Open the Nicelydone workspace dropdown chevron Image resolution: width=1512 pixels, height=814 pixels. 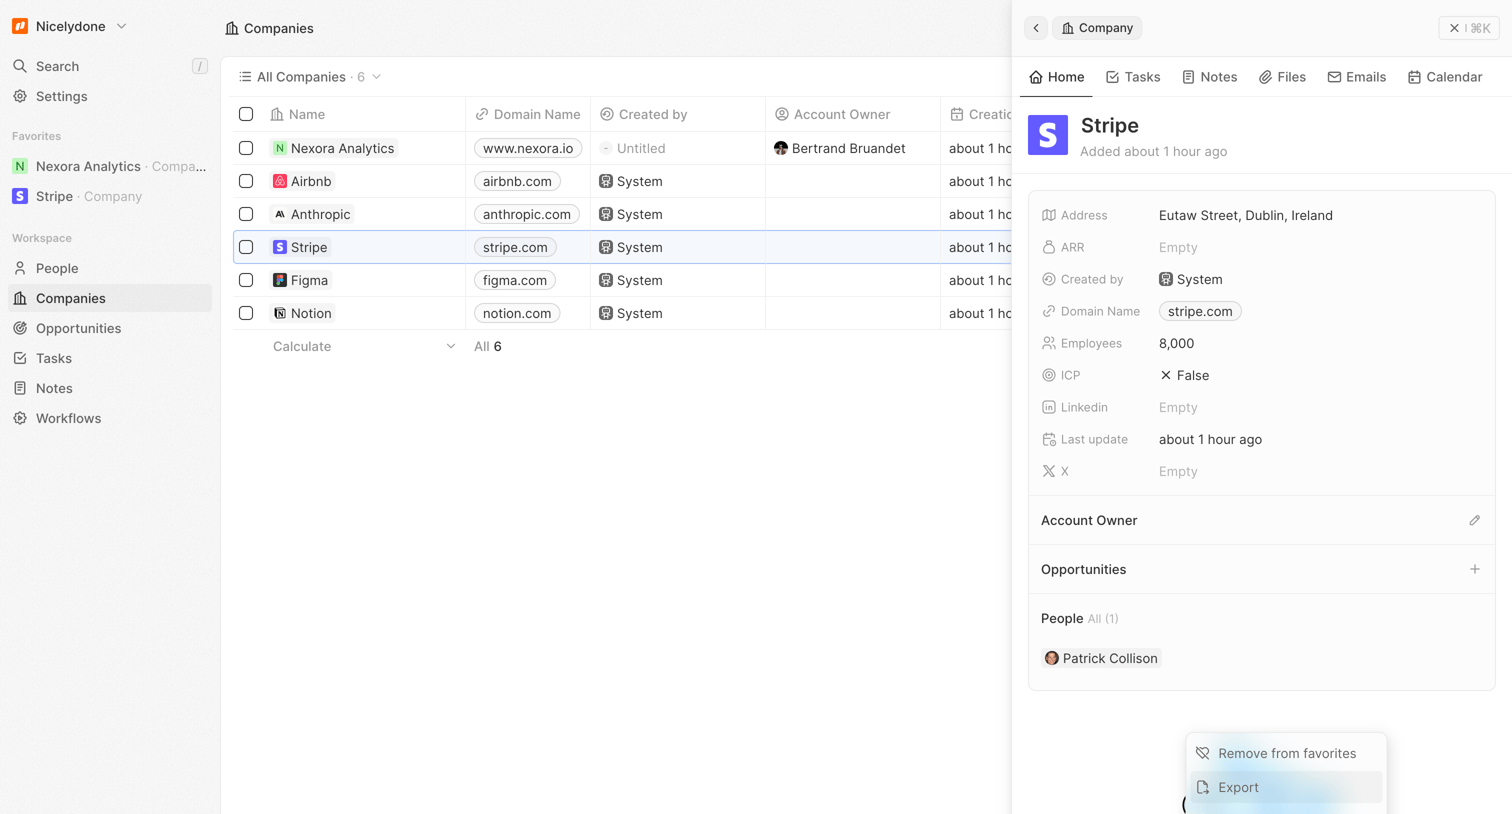[122, 26]
